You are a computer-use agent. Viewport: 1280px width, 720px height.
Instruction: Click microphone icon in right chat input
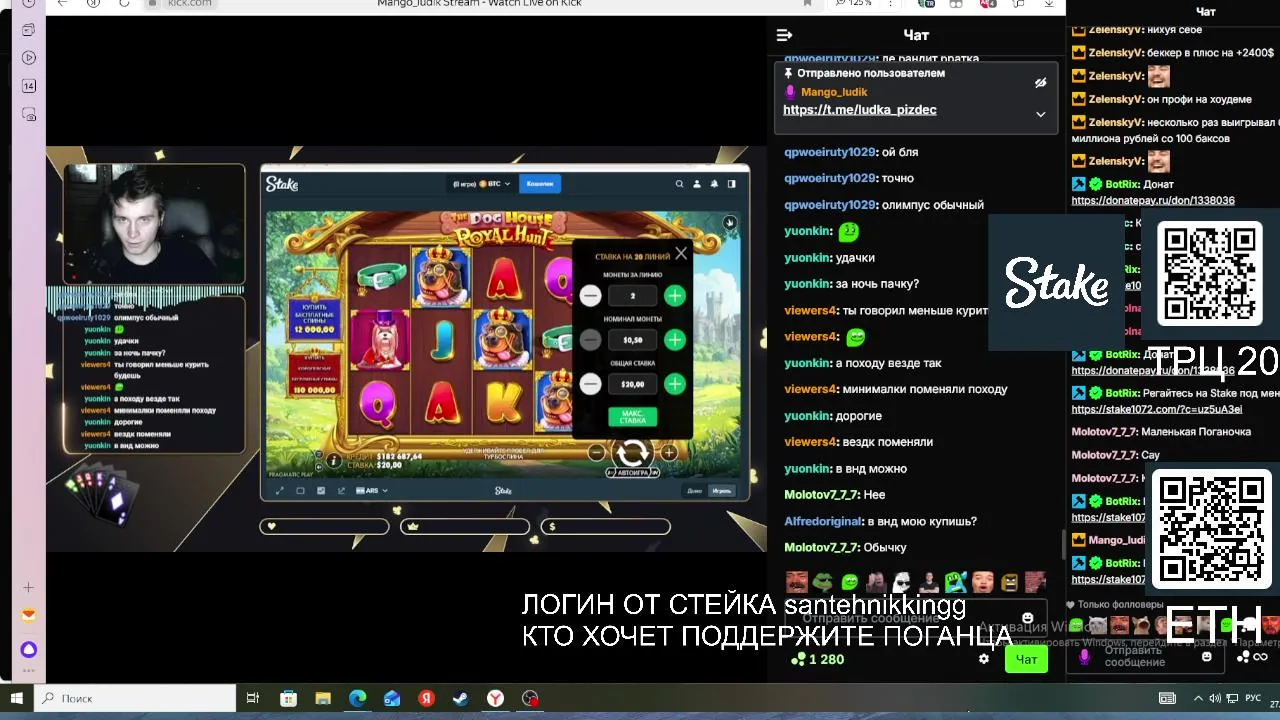point(1084,657)
